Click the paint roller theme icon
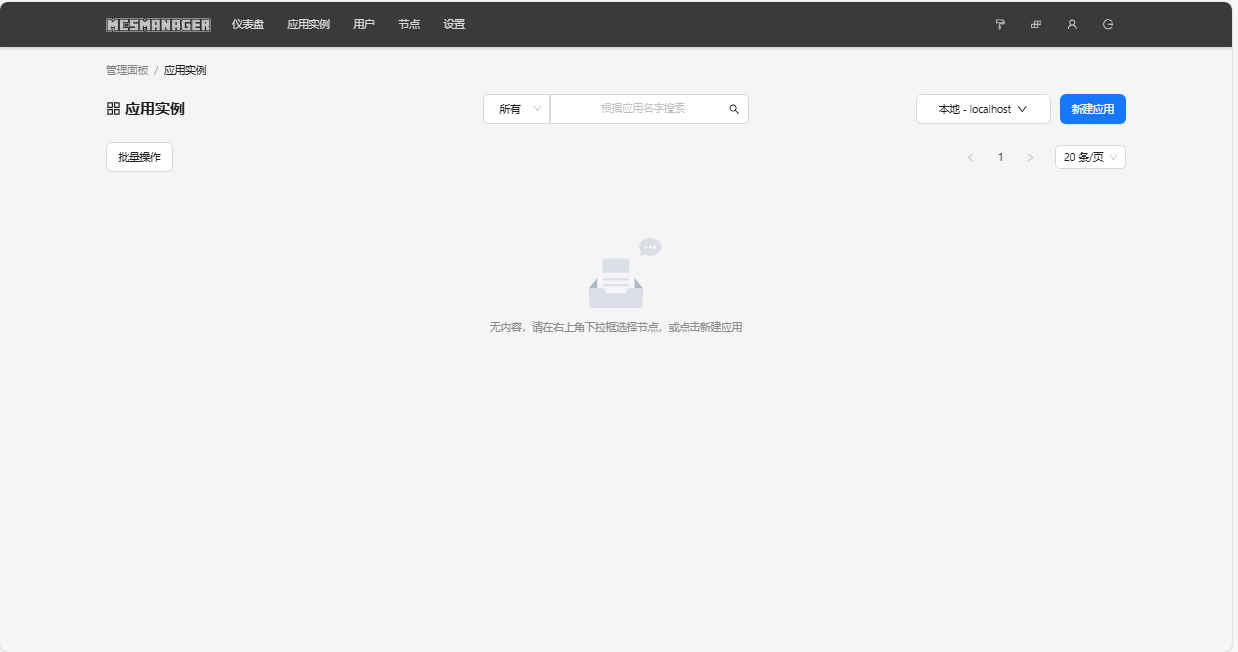Image resolution: width=1238 pixels, height=652 pixels. pyautogui.click(x=999, y=24)
